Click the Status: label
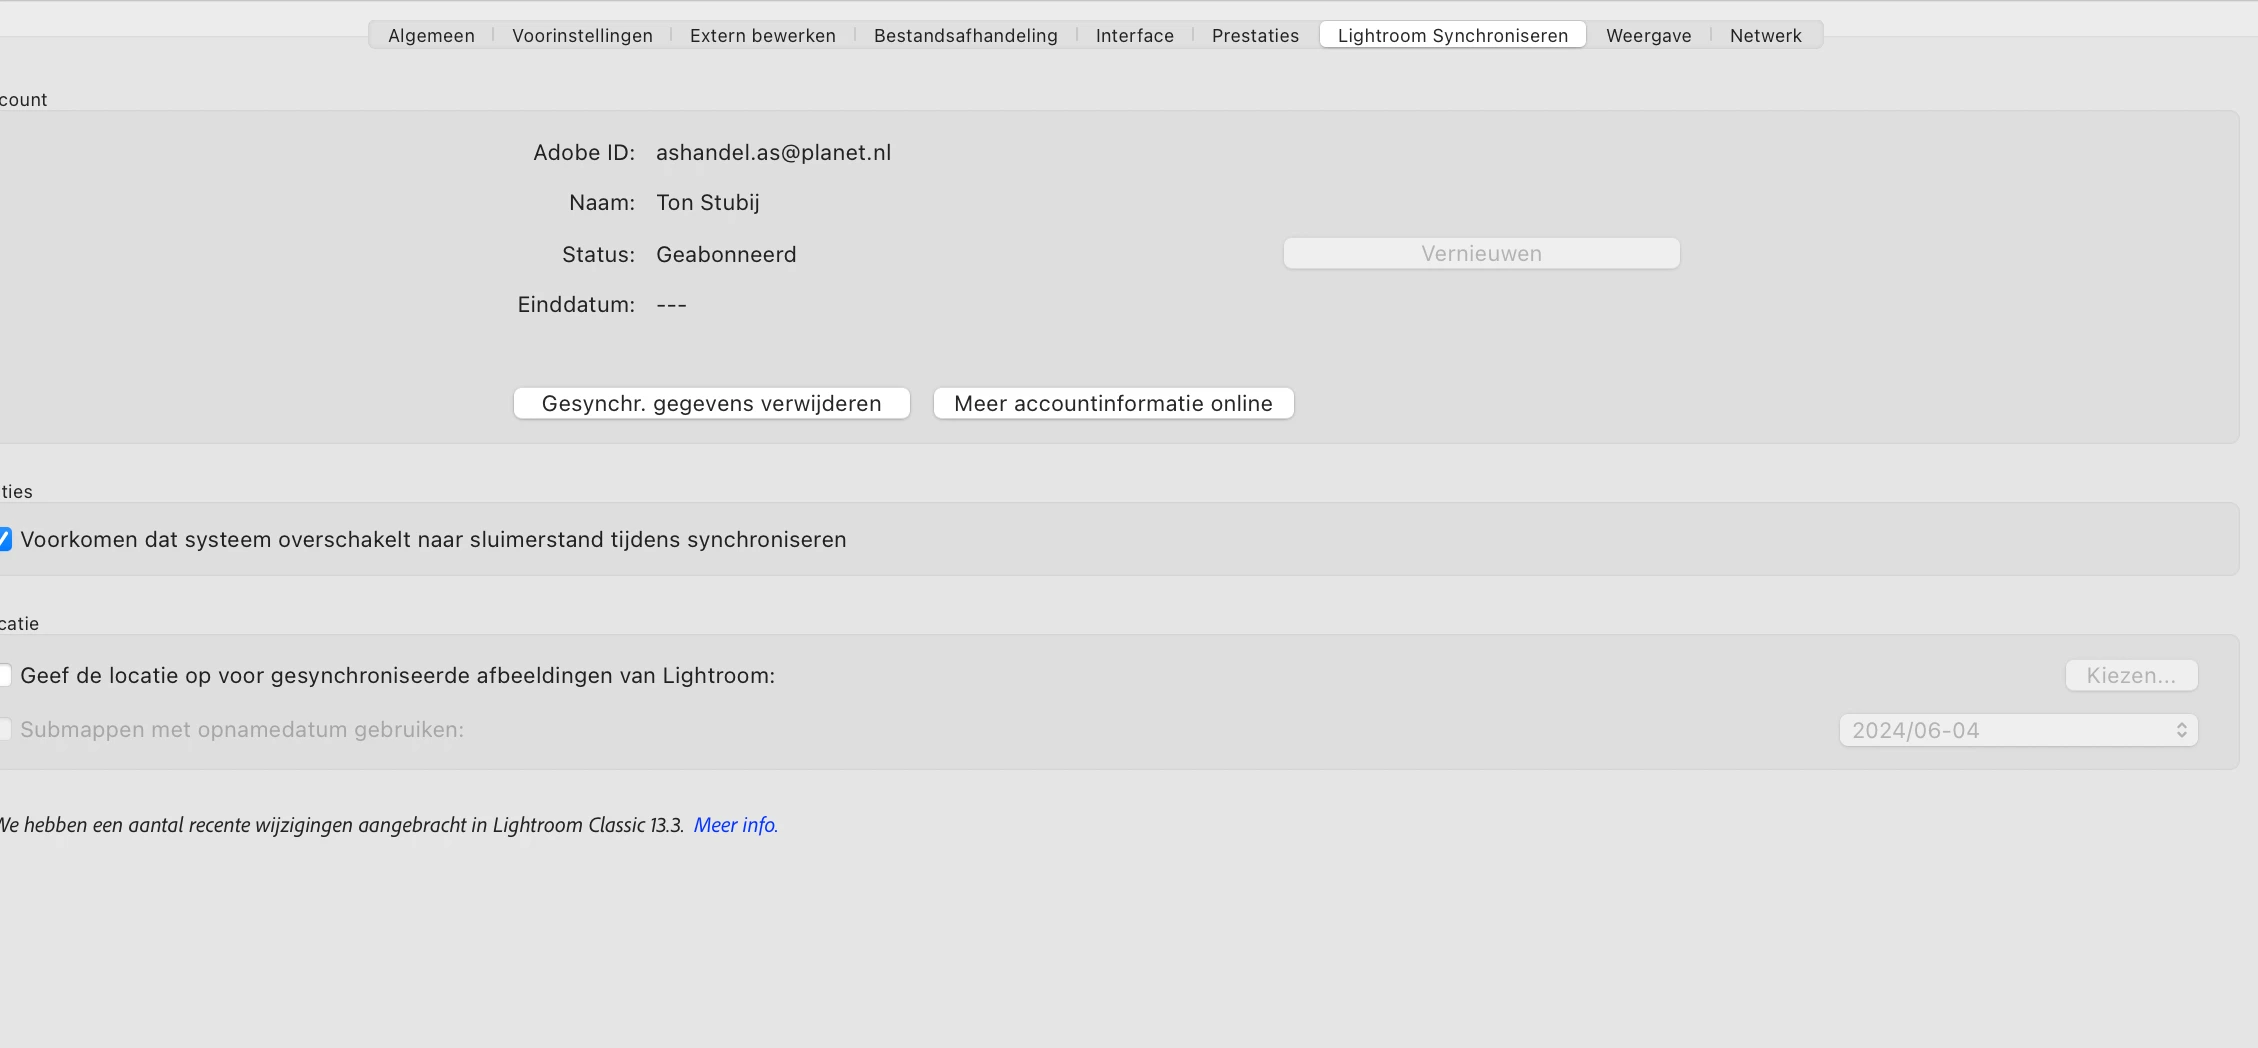 pyautogui.click(x=598, y=255)
